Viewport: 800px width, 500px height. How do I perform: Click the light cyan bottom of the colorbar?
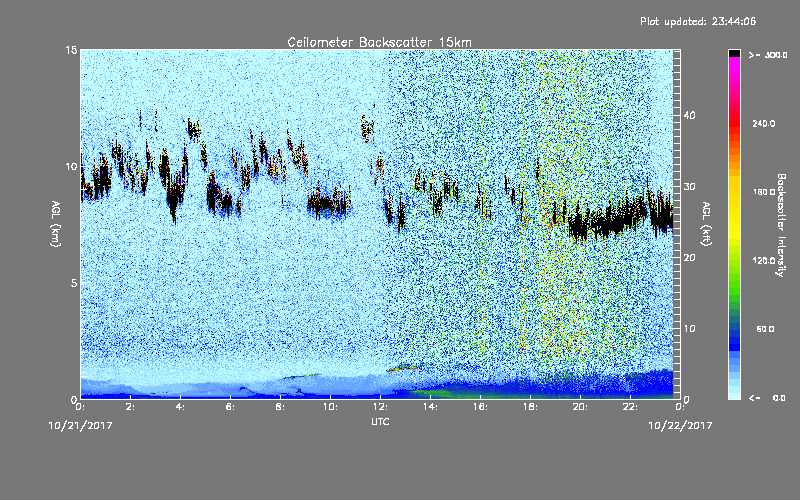coord(734,393)
